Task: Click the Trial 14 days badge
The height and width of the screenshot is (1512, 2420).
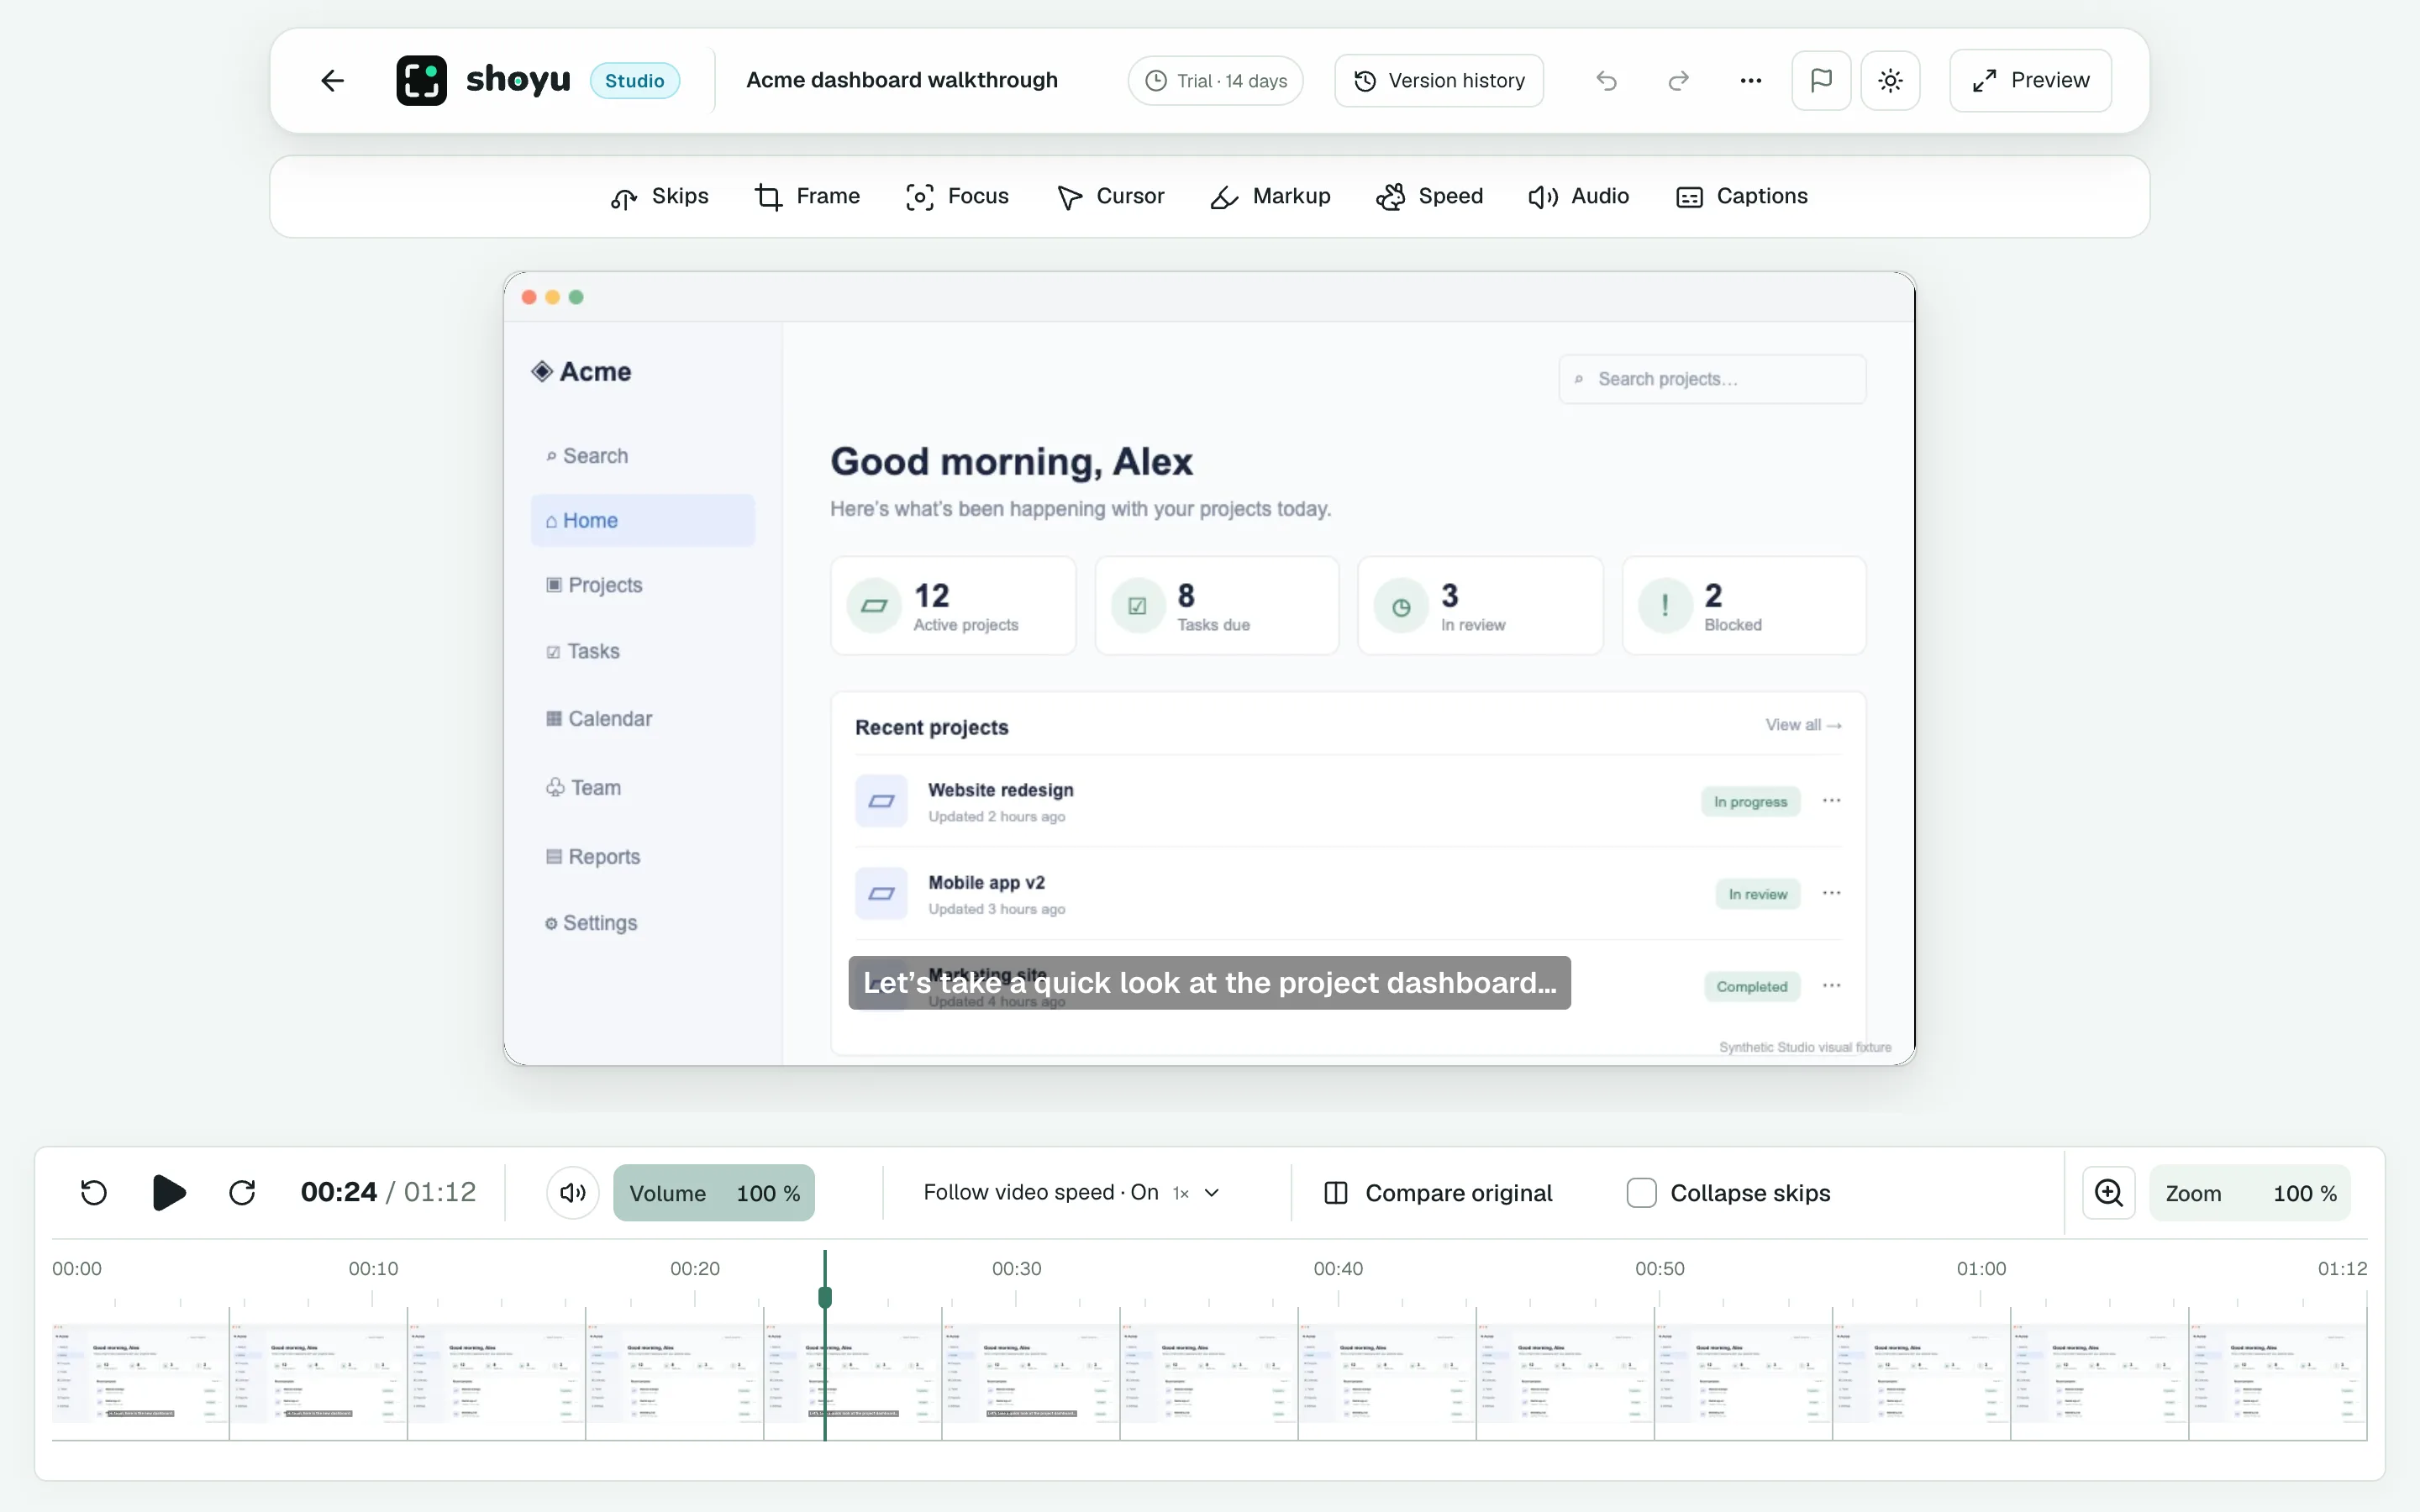Action: [x=1215, y=80]
